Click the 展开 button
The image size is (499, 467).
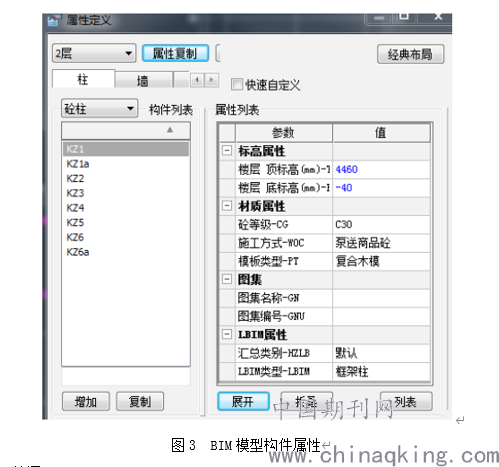coord(243,401)
